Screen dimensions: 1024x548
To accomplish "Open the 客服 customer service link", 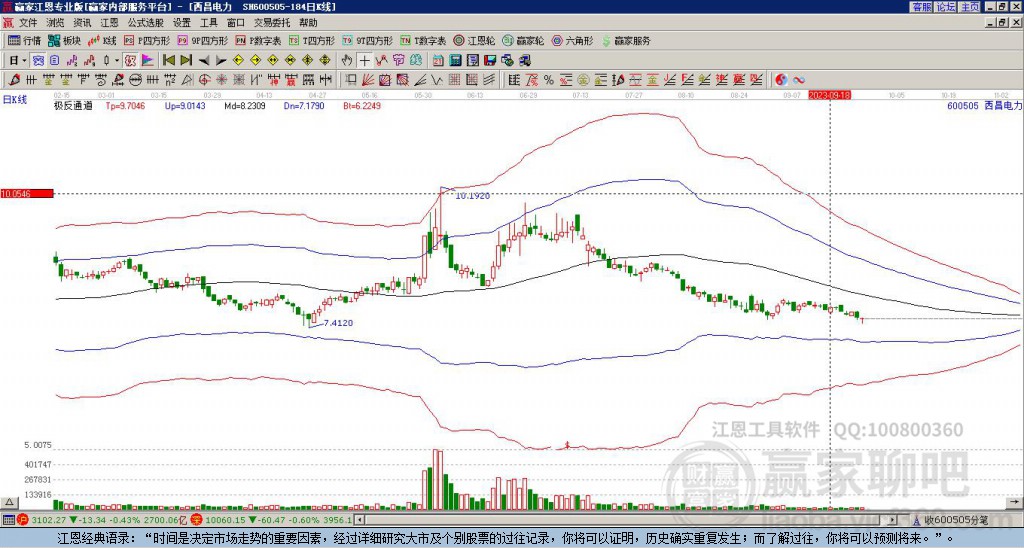I will pos(921,7).
